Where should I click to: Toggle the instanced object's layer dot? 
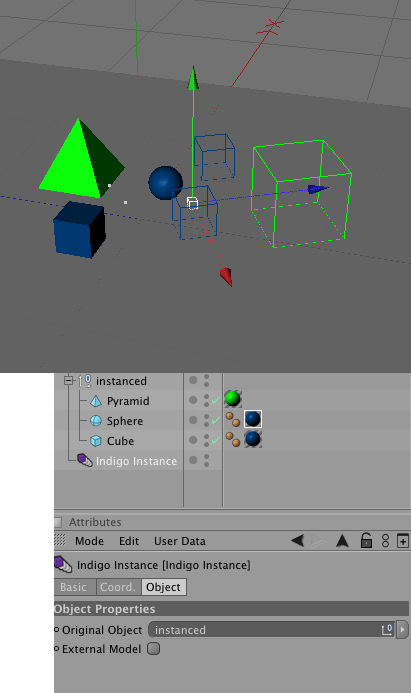pos(193,380)
